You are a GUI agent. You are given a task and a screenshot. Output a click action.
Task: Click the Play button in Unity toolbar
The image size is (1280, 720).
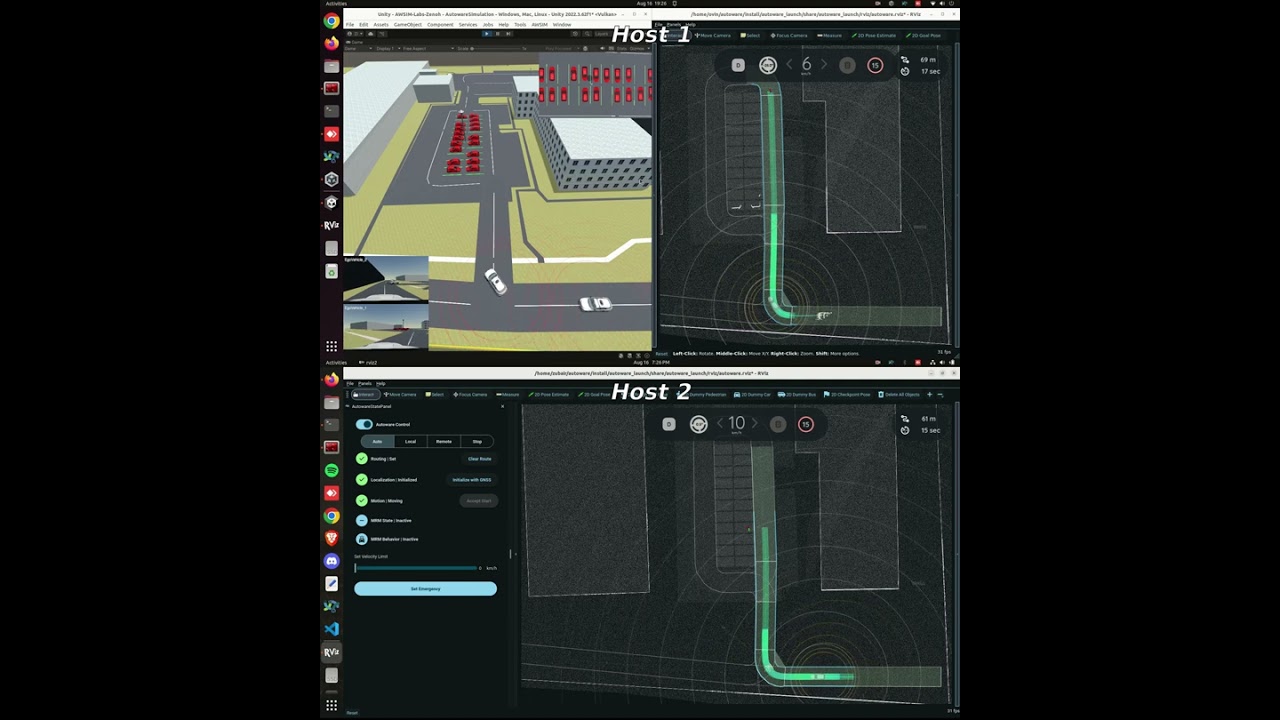(487, 34)
